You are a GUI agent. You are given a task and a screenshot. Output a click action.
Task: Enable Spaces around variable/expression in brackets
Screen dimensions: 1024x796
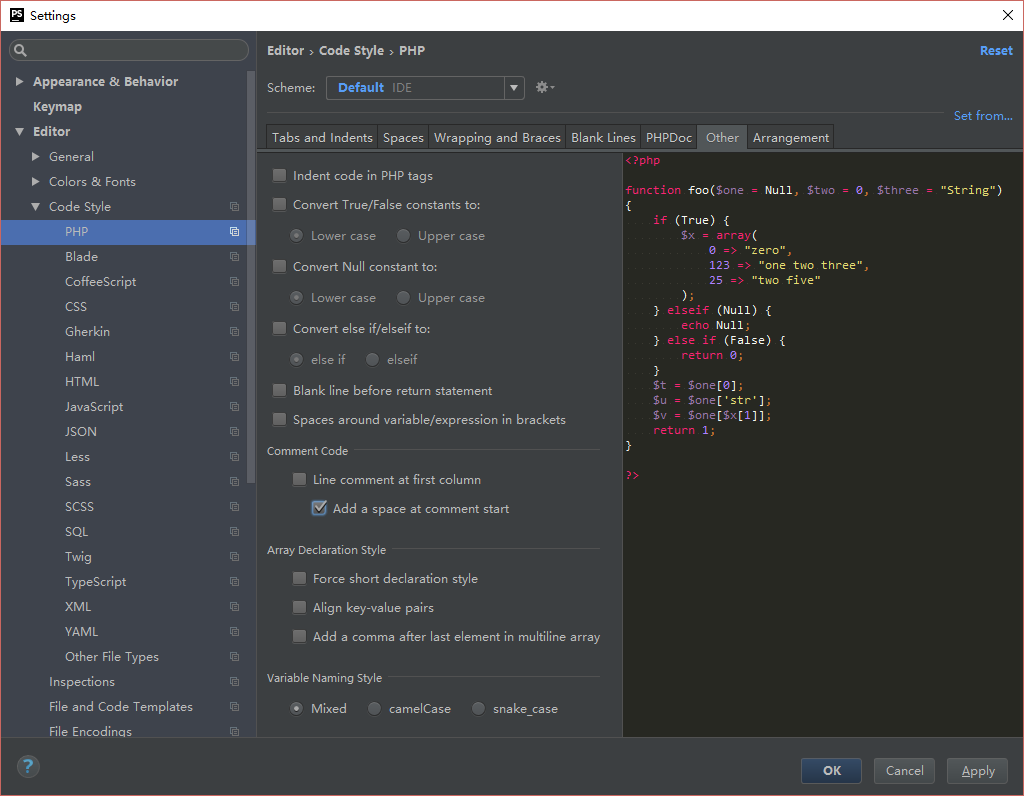(280, 419)
